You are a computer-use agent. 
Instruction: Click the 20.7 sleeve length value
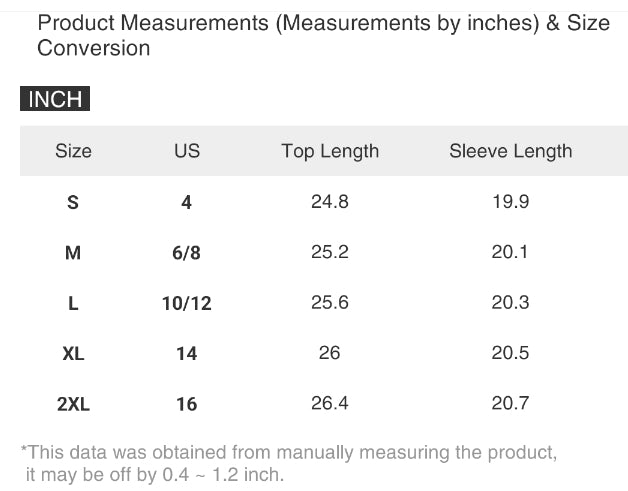510,403
